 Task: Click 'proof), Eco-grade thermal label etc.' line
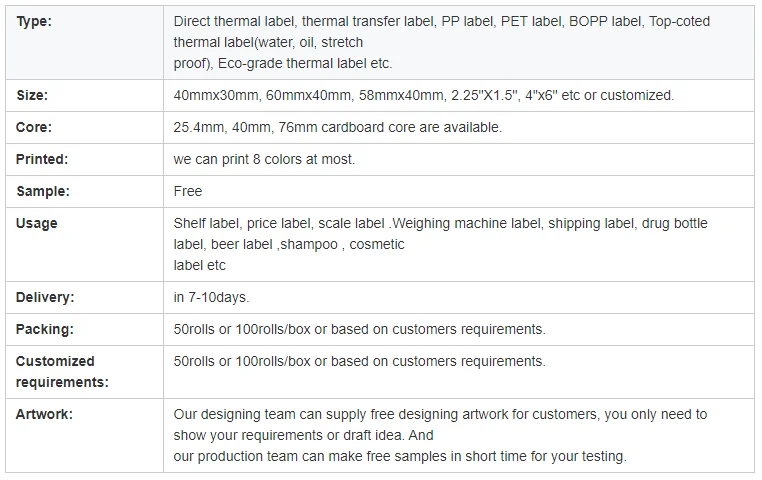[283, 64]
